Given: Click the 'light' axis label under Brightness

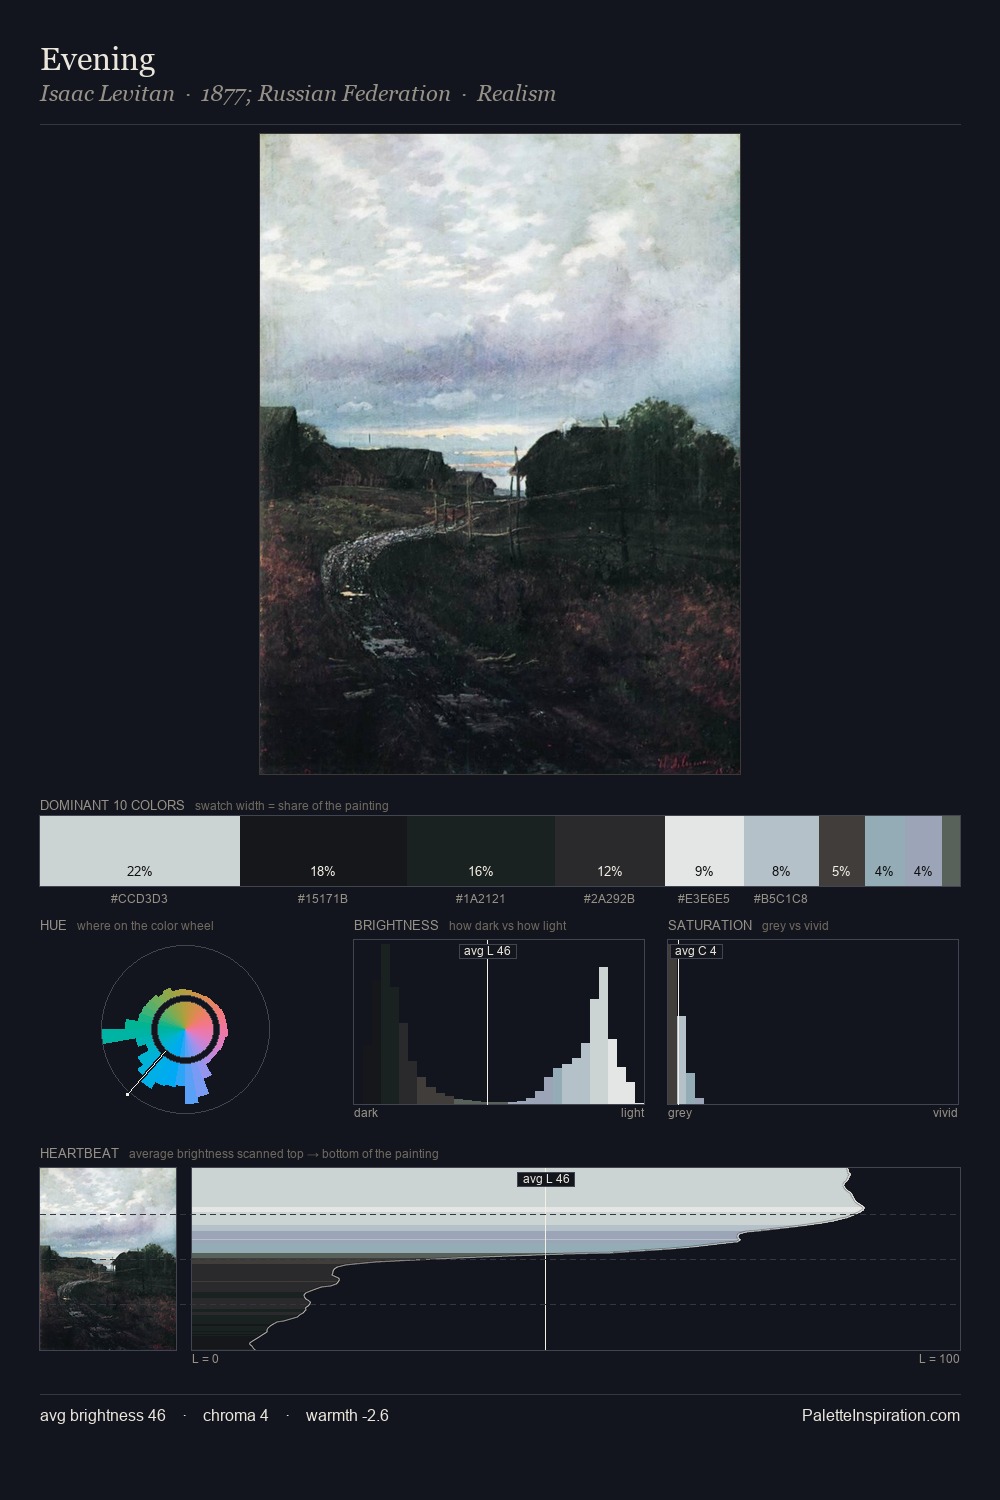Looking at the screenshot, I should (x=633, y=1113).
